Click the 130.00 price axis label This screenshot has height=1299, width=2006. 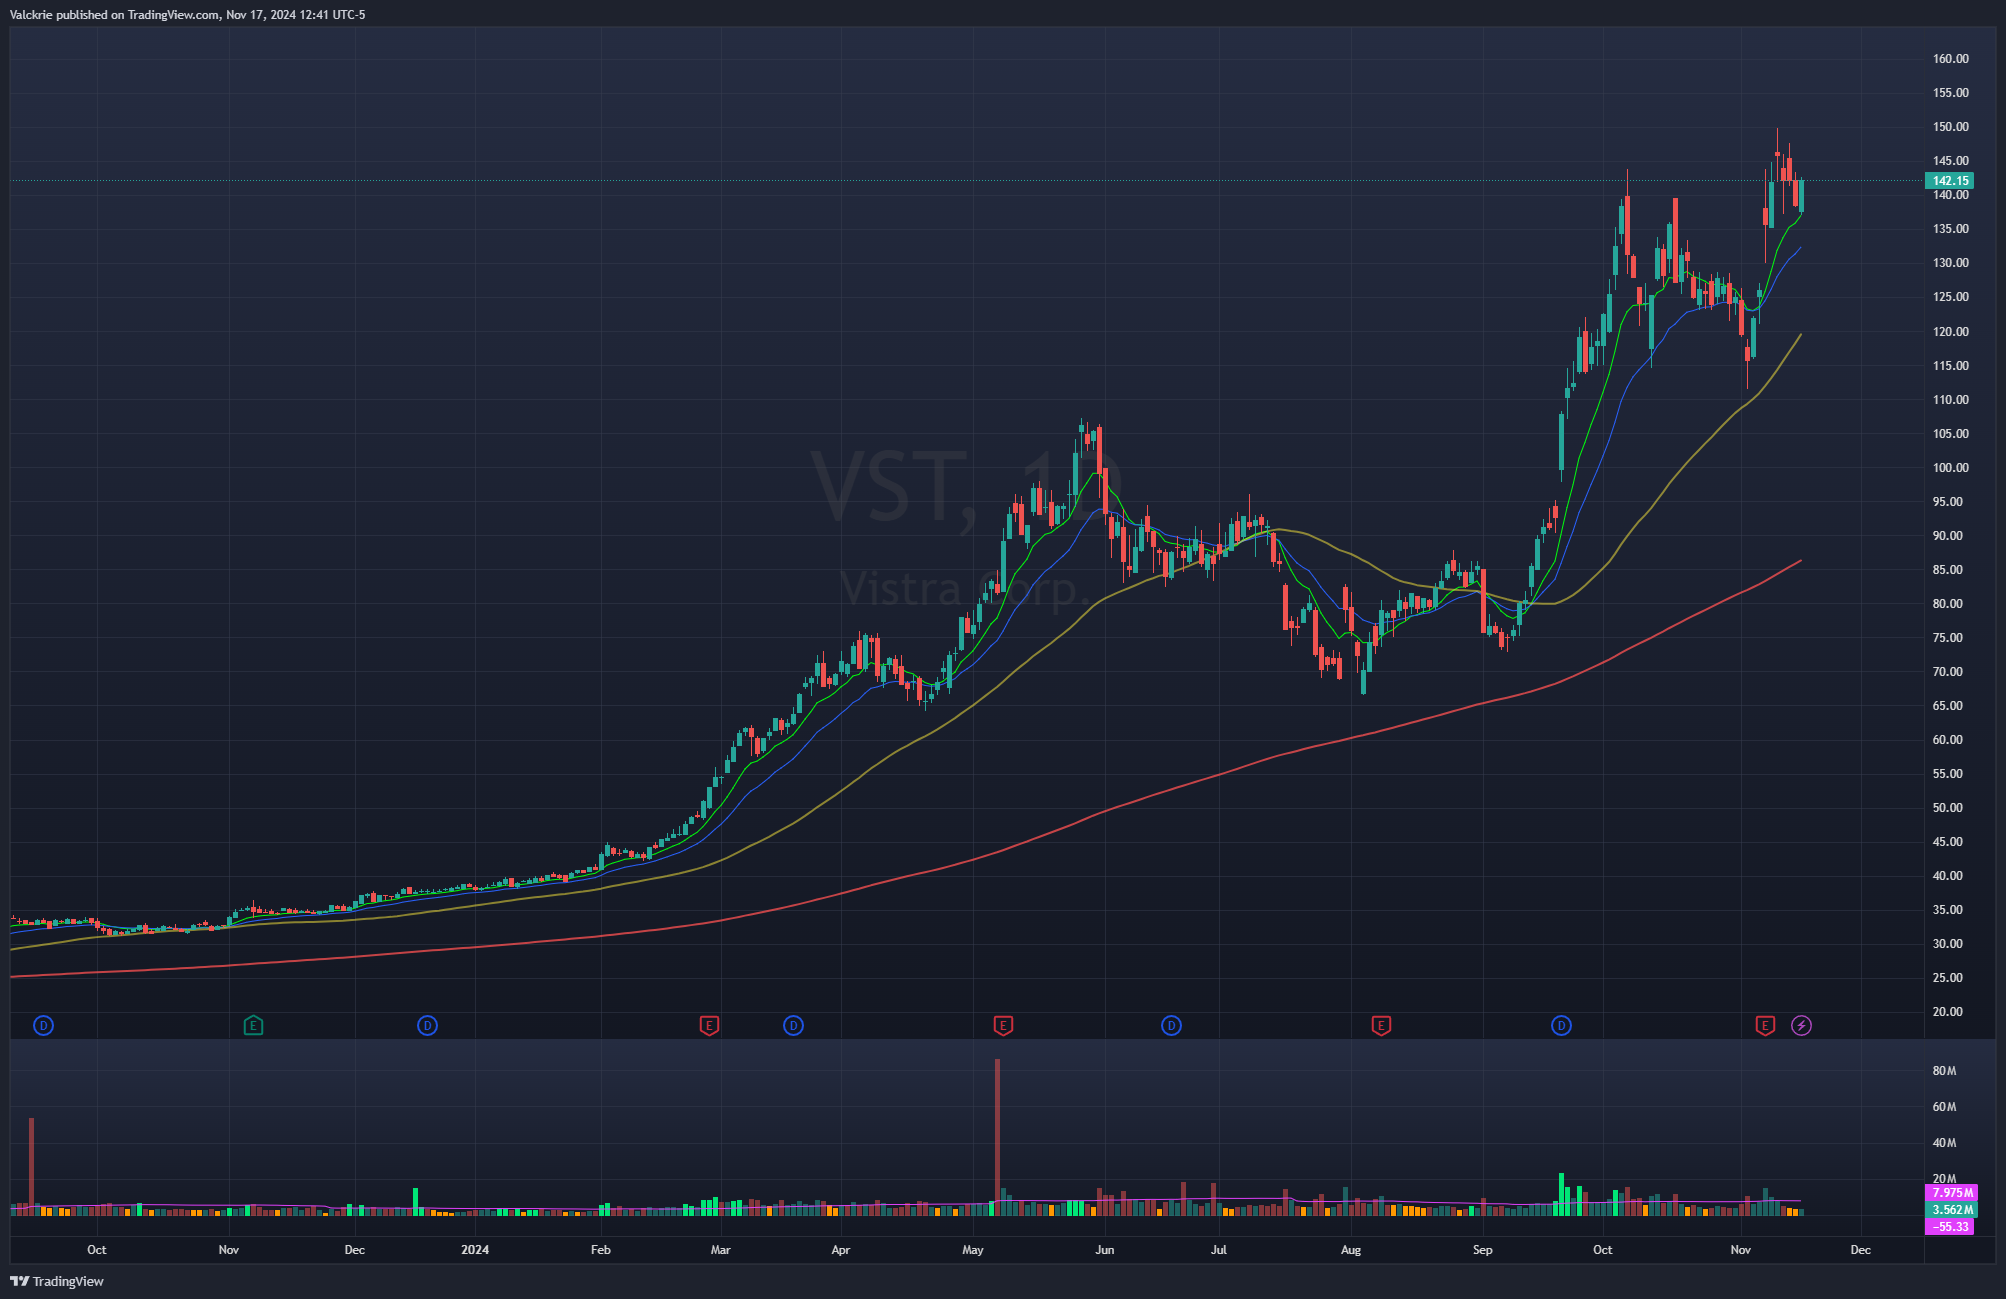tap(1950, 263)
